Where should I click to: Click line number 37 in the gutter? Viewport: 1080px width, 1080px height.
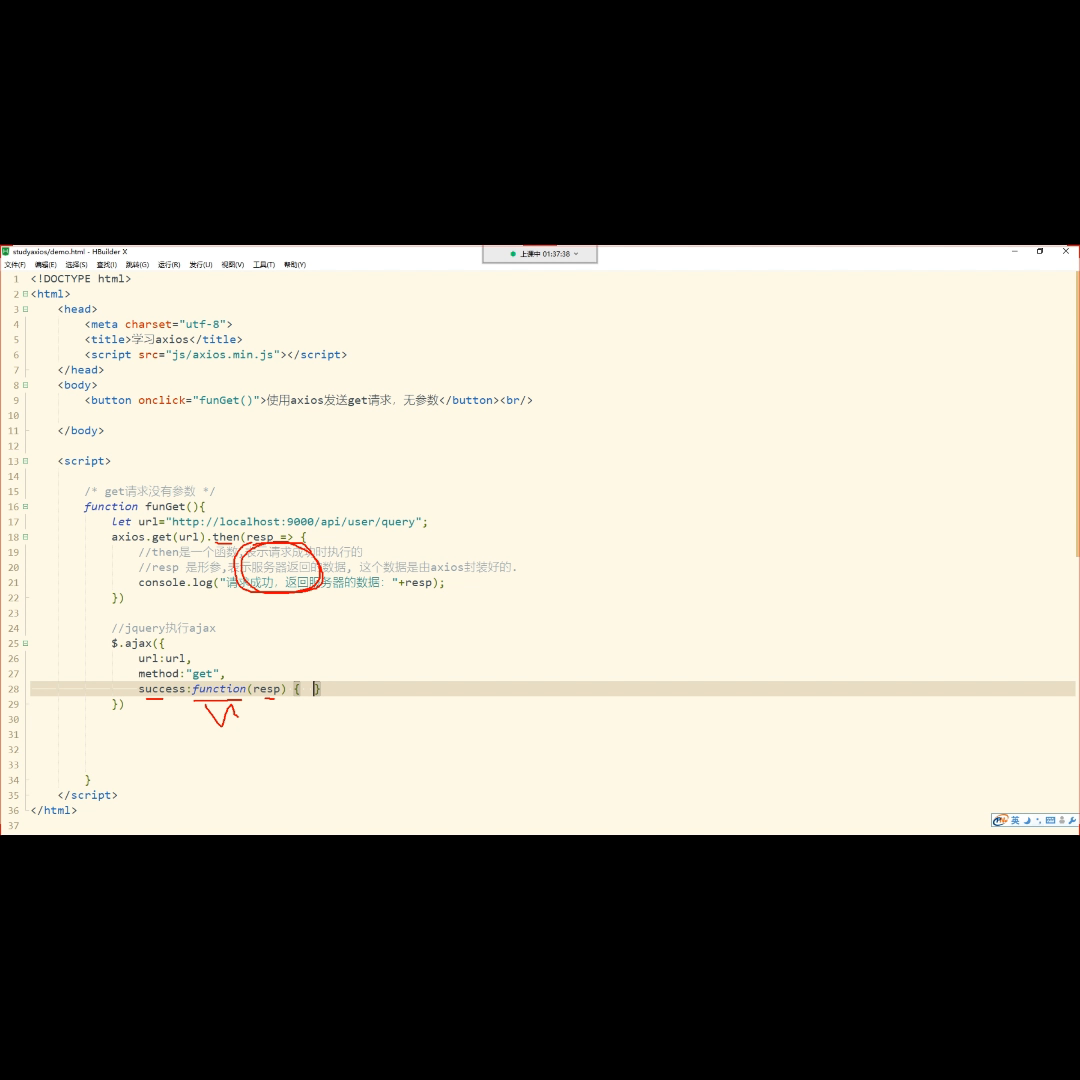coord(14,826)
